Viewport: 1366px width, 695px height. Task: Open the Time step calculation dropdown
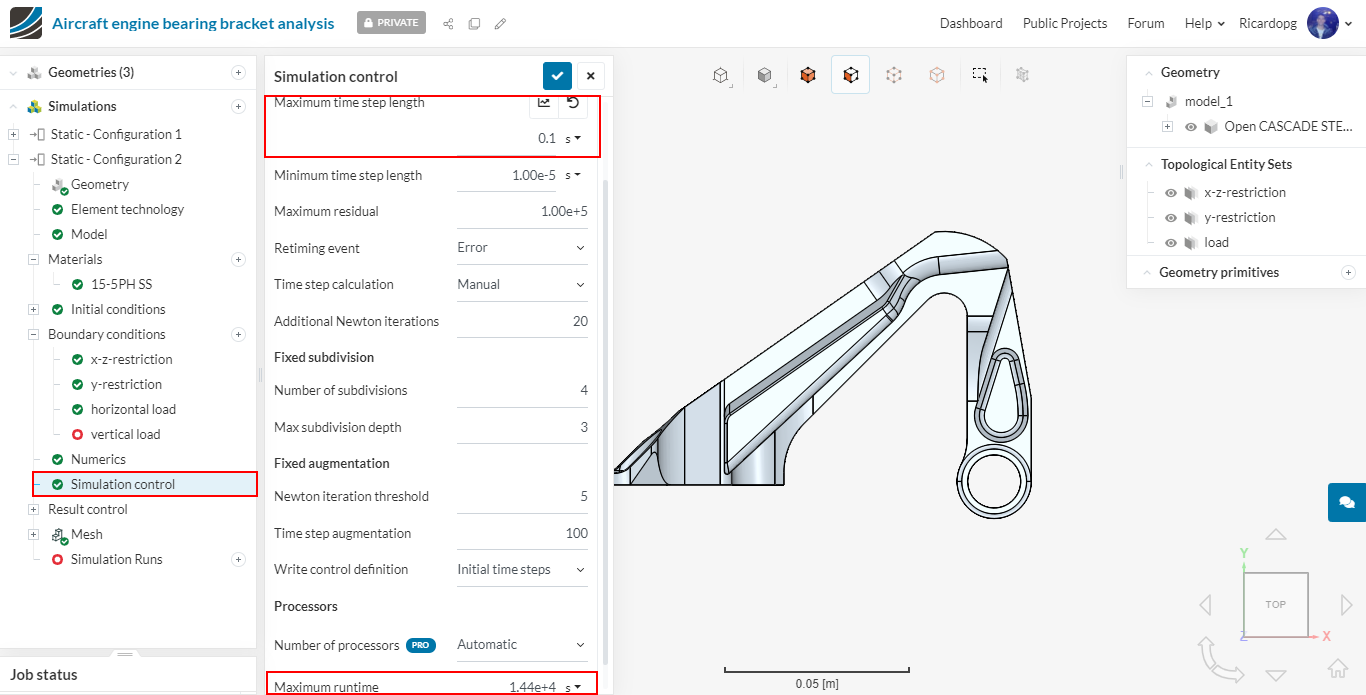[522, 284]
